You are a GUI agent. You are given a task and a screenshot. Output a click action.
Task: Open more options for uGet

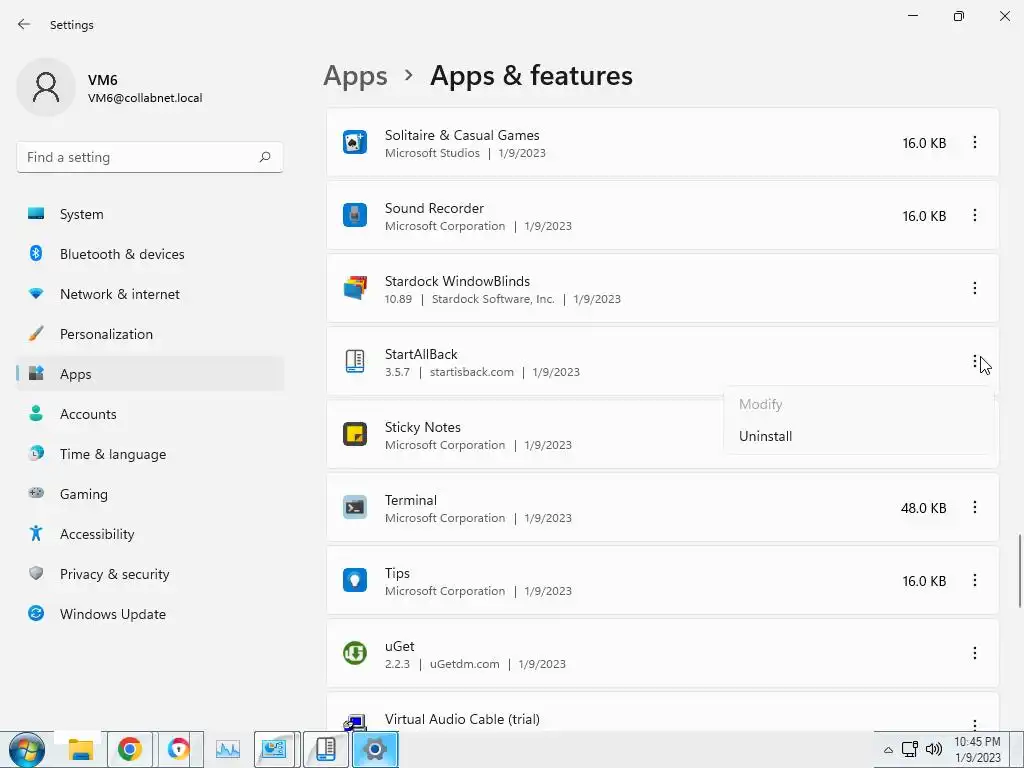(x=974, y=654)
